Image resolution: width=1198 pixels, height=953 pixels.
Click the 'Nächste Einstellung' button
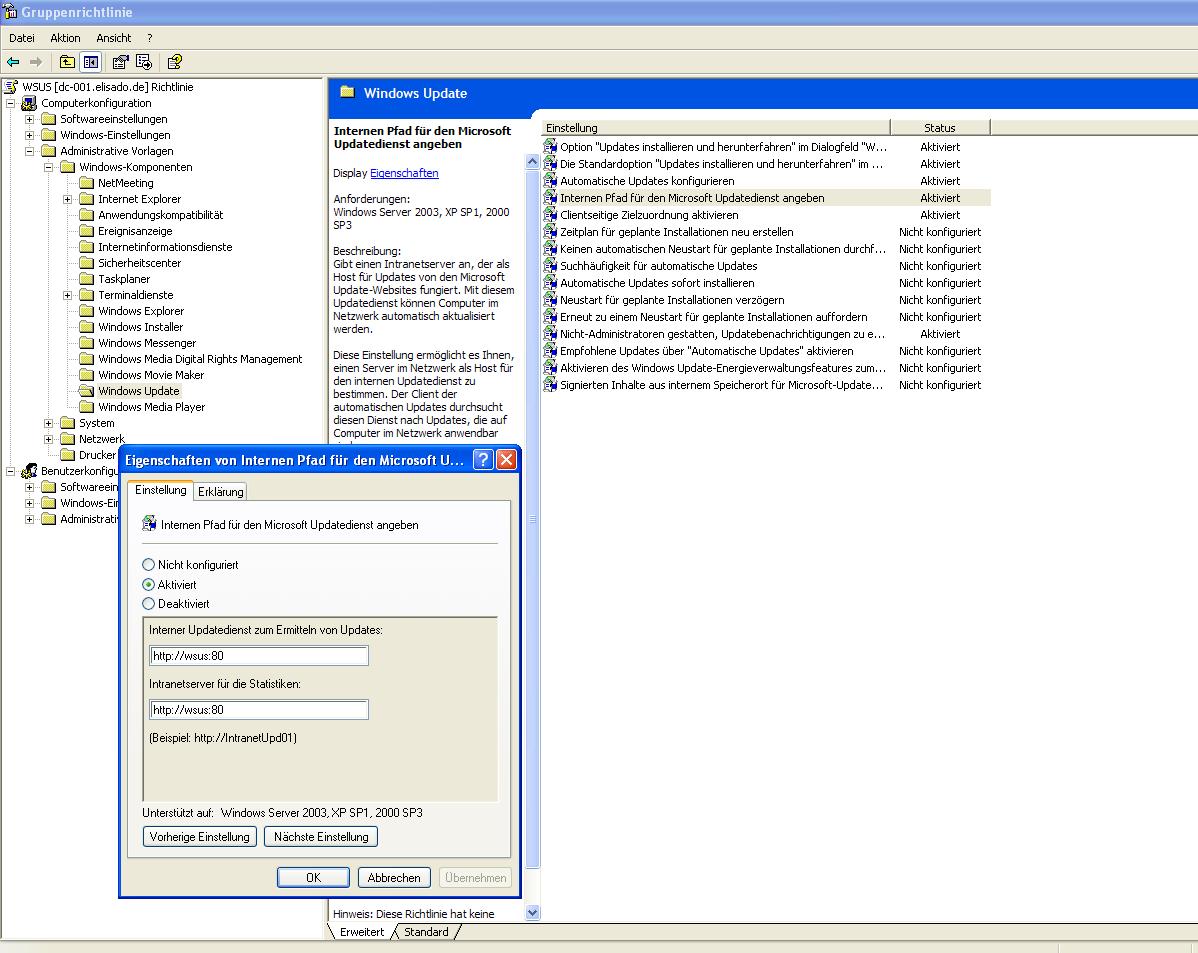[321, 836]
